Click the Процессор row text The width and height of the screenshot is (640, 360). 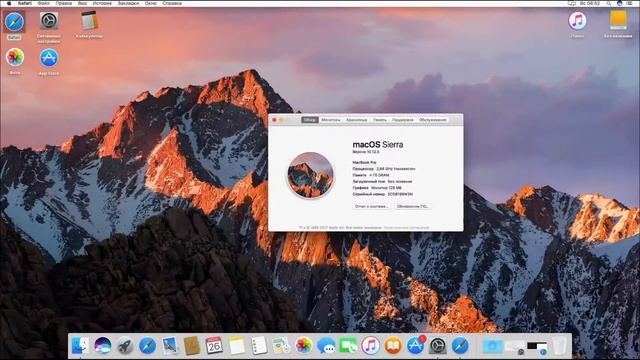[x=384, y=169]
